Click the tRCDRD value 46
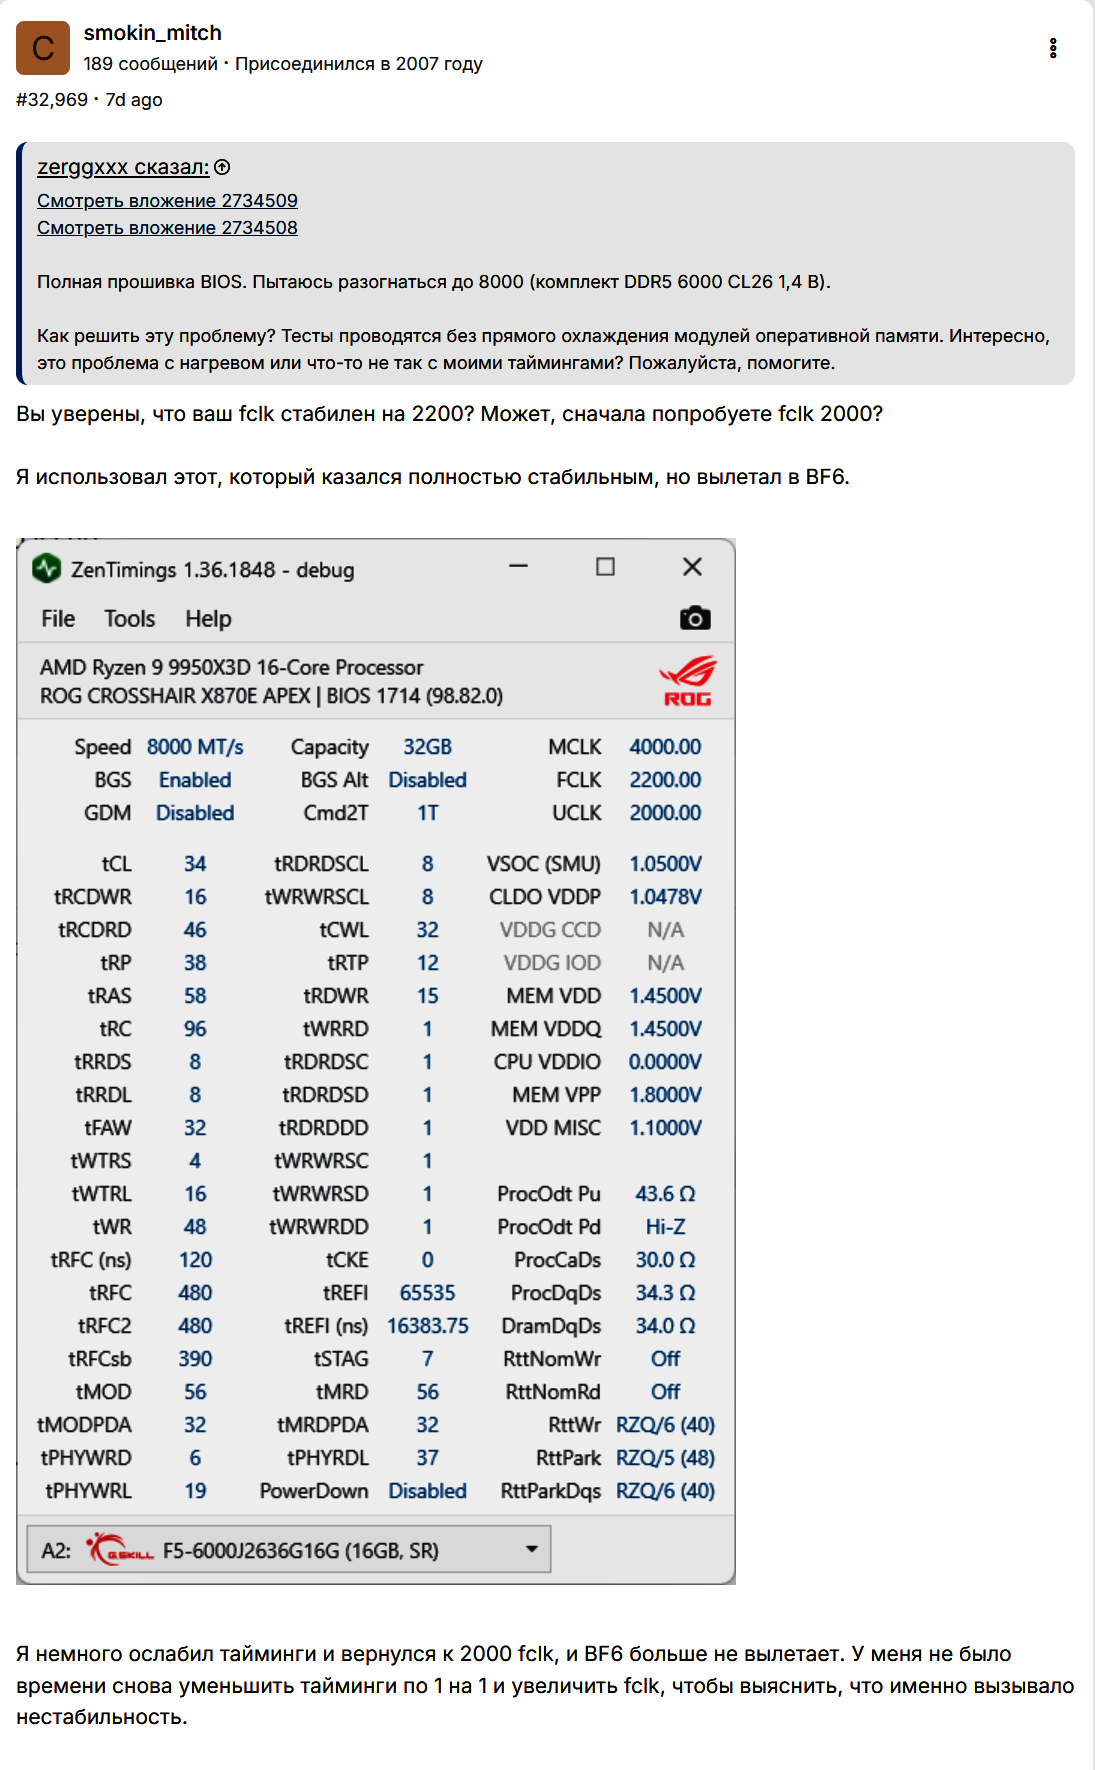Viewport: 1095px width, 1770px height. pyautogui.click(x=195, y=930)
